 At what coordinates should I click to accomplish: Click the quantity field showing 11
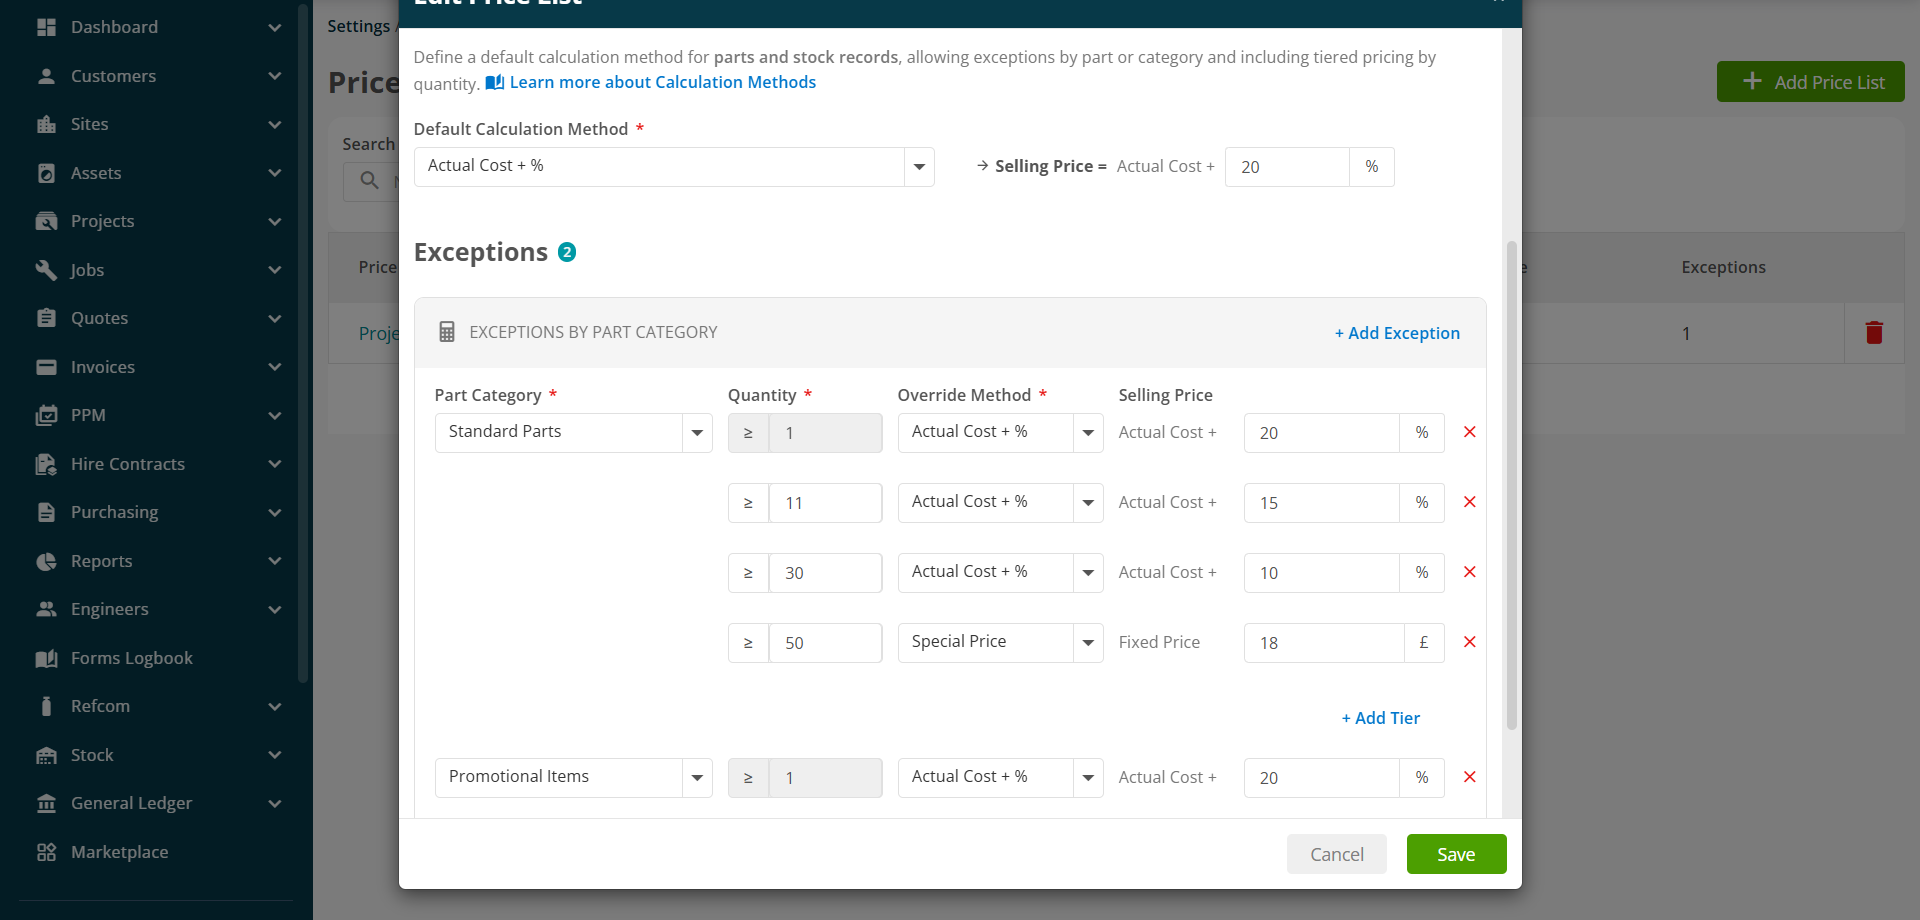point(825,503)
